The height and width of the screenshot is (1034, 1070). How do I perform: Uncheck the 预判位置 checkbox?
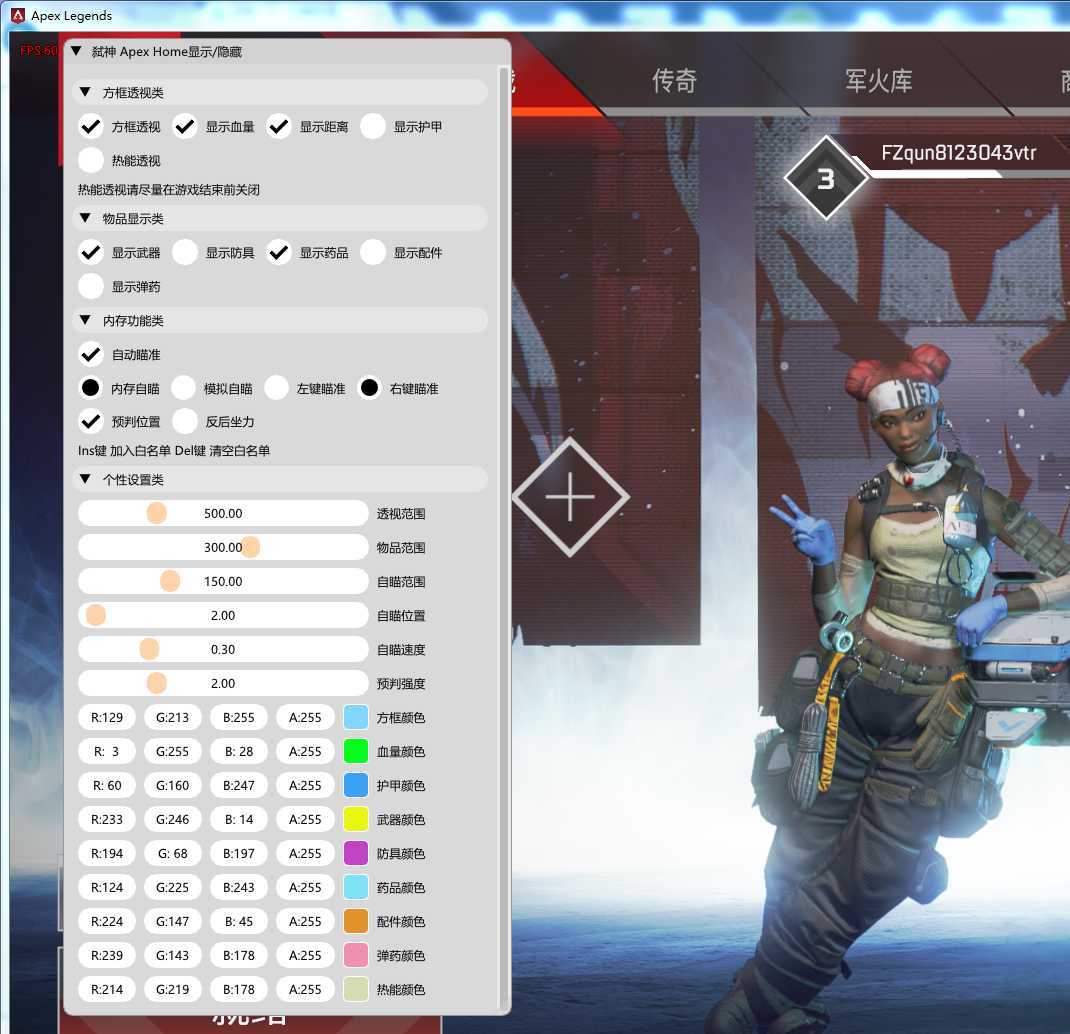tap(91, 421)
